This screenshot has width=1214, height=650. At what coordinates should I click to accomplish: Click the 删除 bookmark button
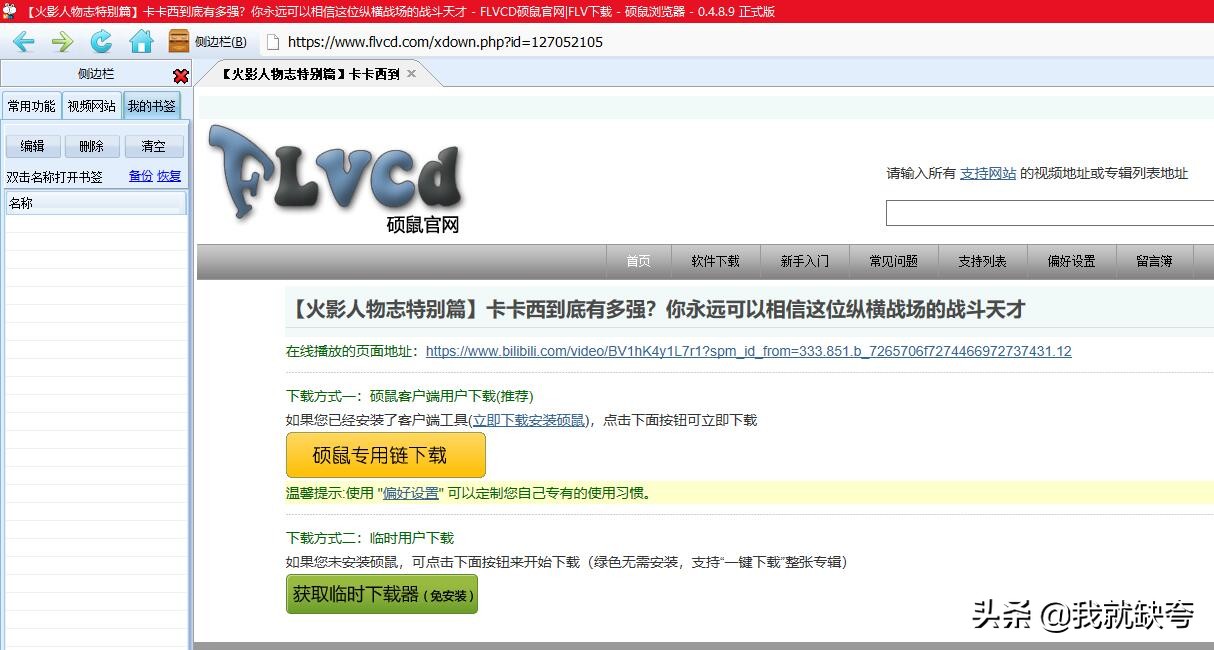[x=92, y=146]
